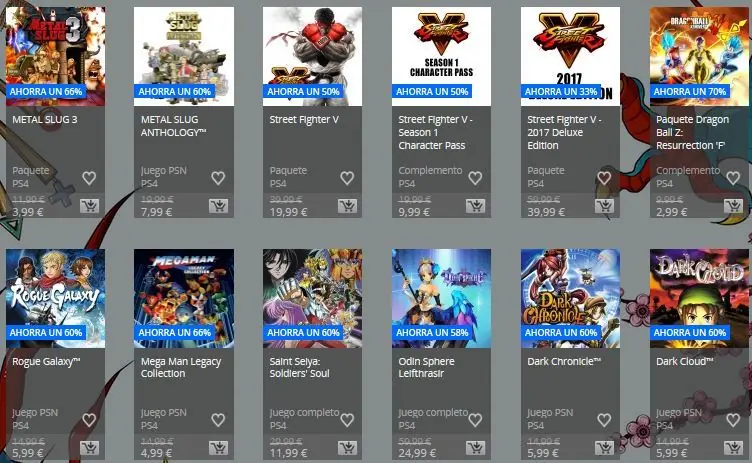Add METAL SLUG 3 to wishlist heart

click(x=89, y=178)
